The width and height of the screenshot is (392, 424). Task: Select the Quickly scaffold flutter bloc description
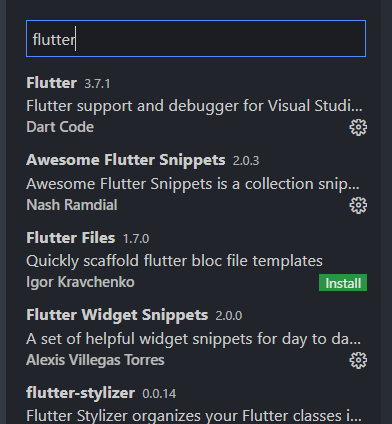pos(174,261)
